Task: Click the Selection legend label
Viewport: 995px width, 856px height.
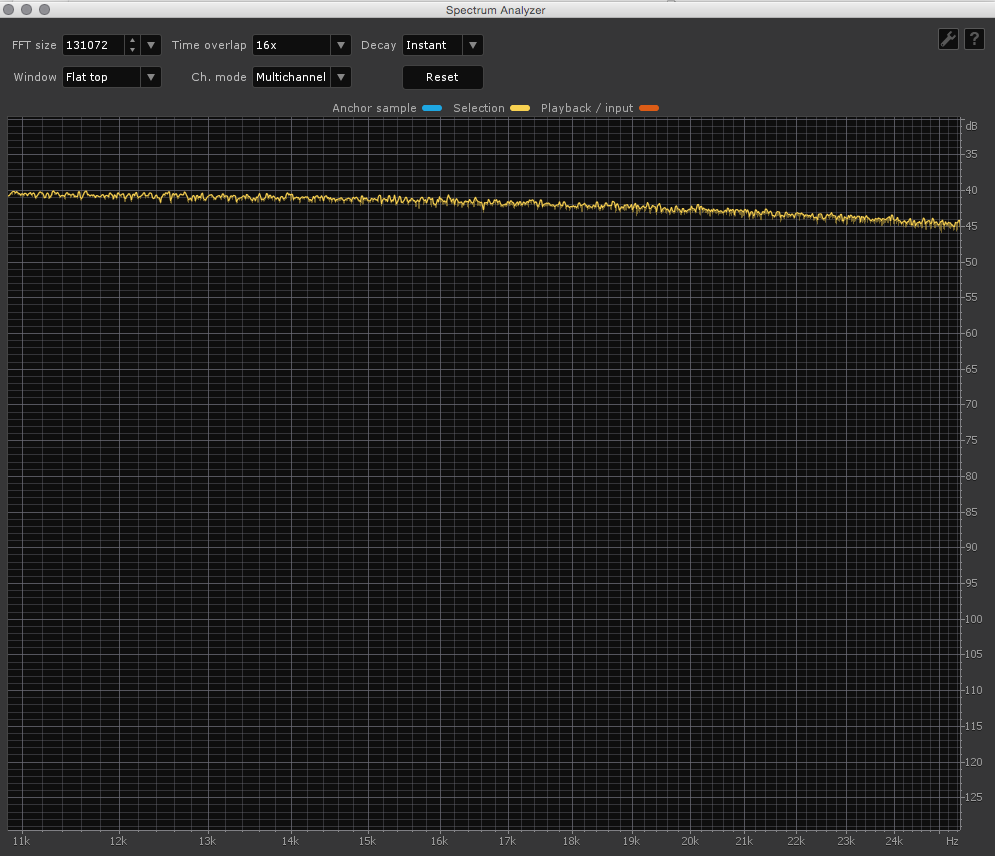Action: (478, 108)
